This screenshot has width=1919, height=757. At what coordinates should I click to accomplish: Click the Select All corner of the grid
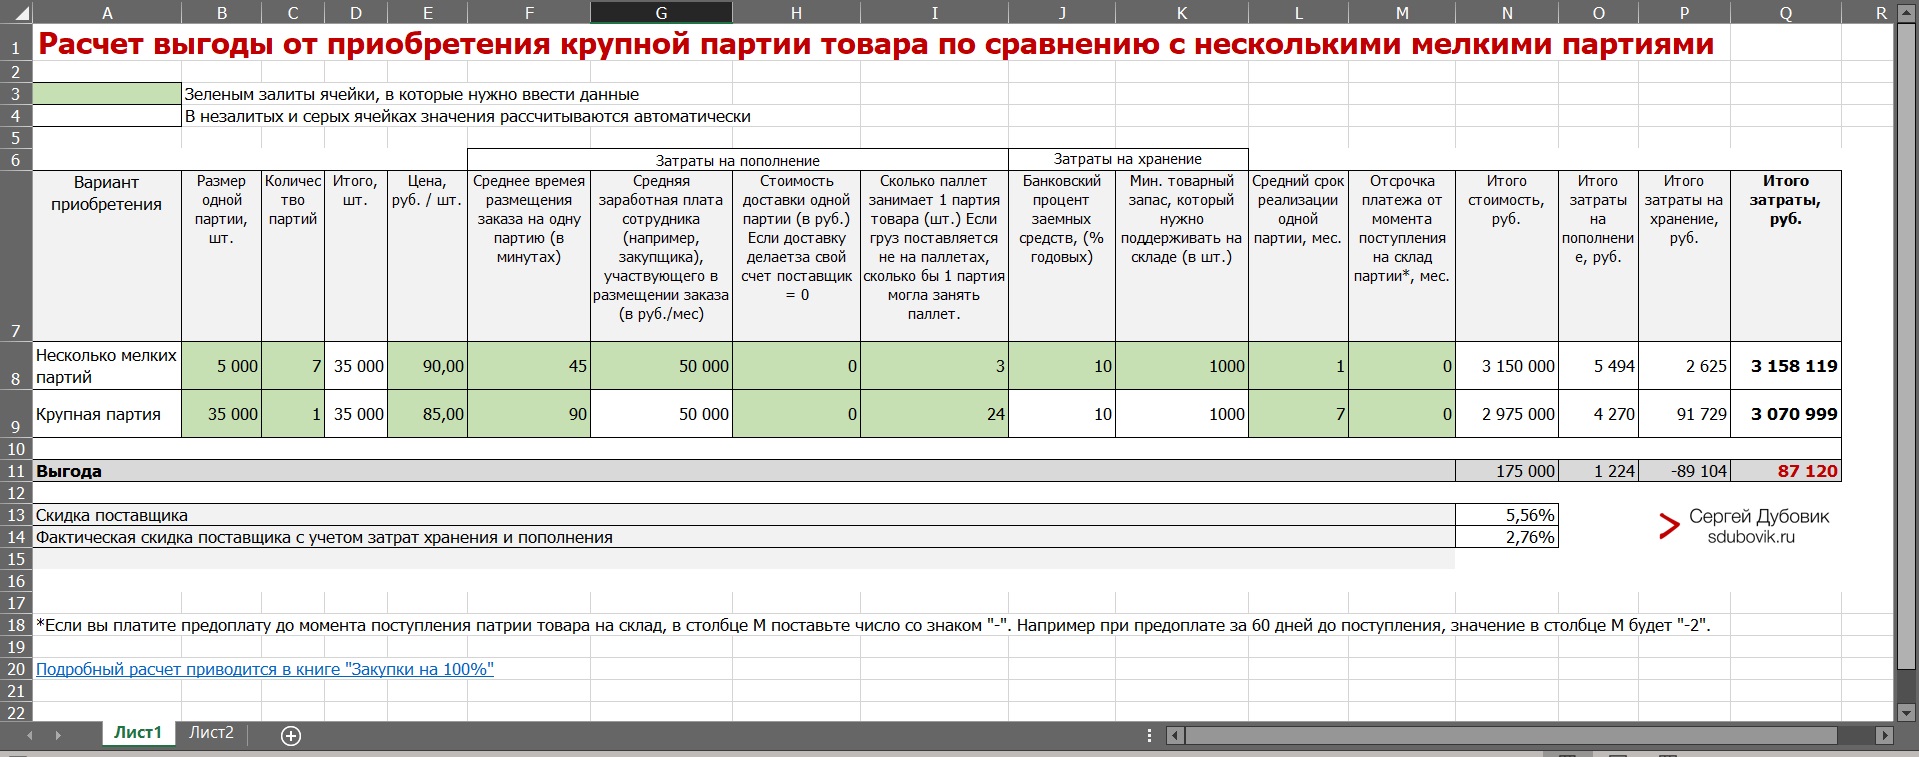pyautogui.click(x=16, y=13)
